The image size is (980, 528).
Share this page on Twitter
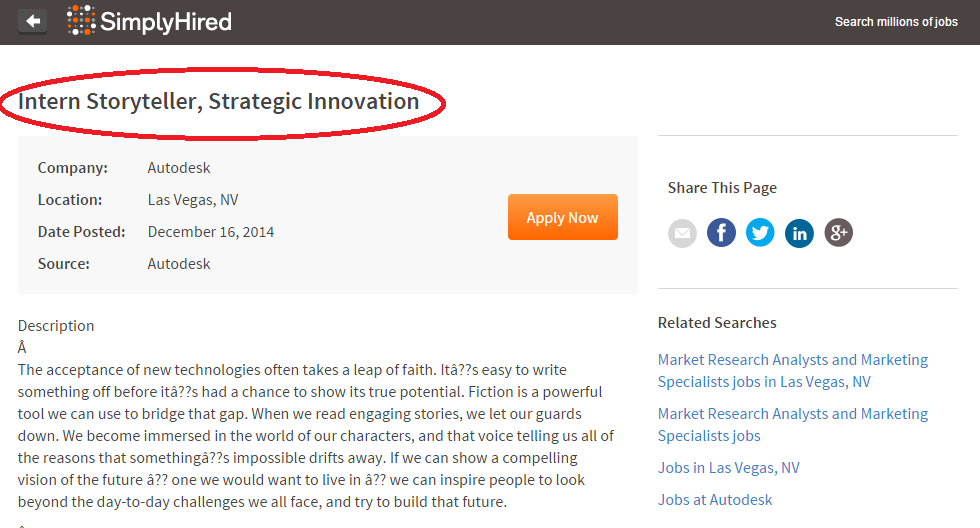(760, 233)
